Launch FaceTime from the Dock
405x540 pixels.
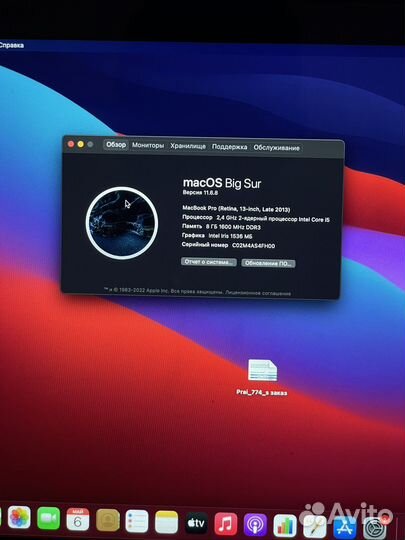(x=48, y=518)
